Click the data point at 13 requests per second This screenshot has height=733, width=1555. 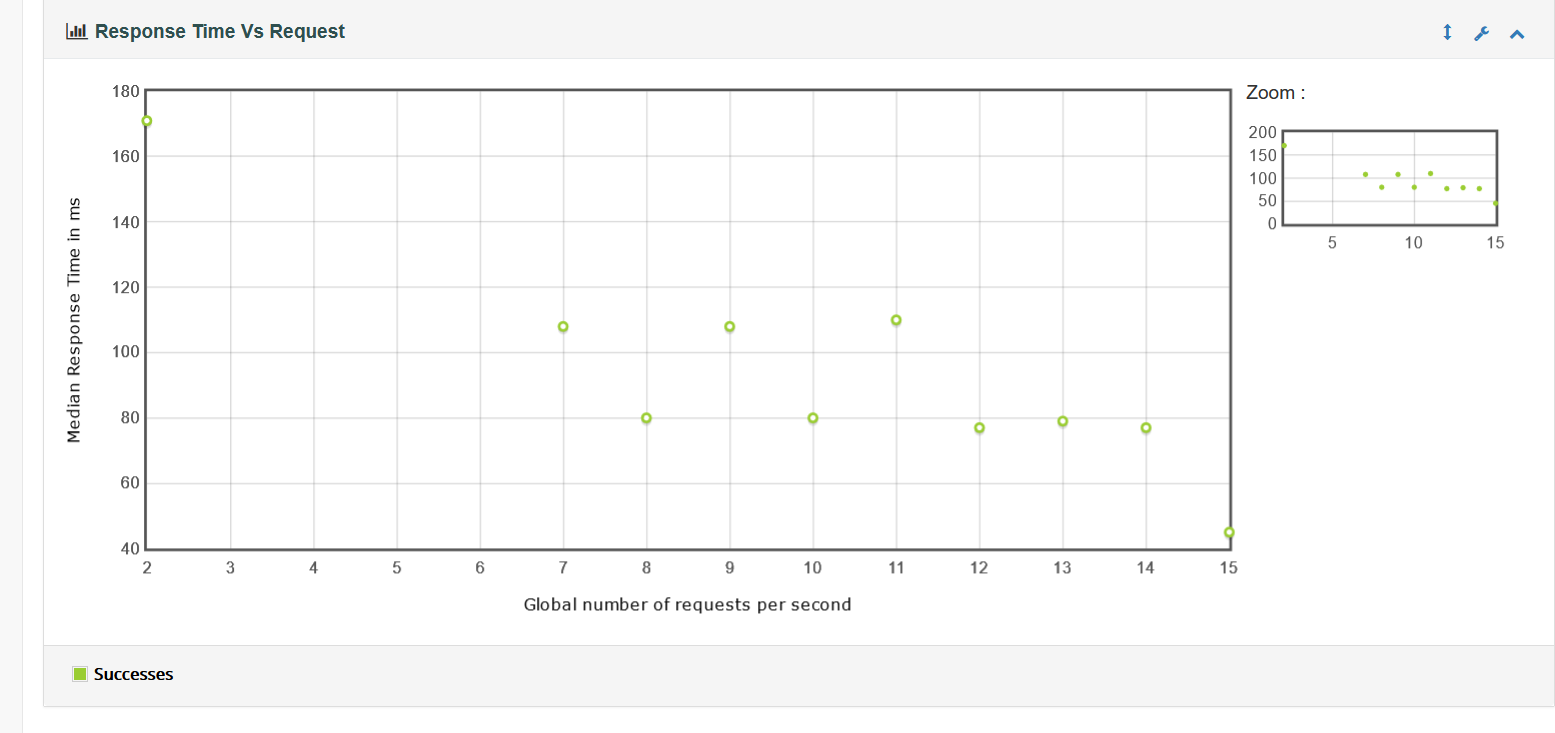[x=1062, y=421]
